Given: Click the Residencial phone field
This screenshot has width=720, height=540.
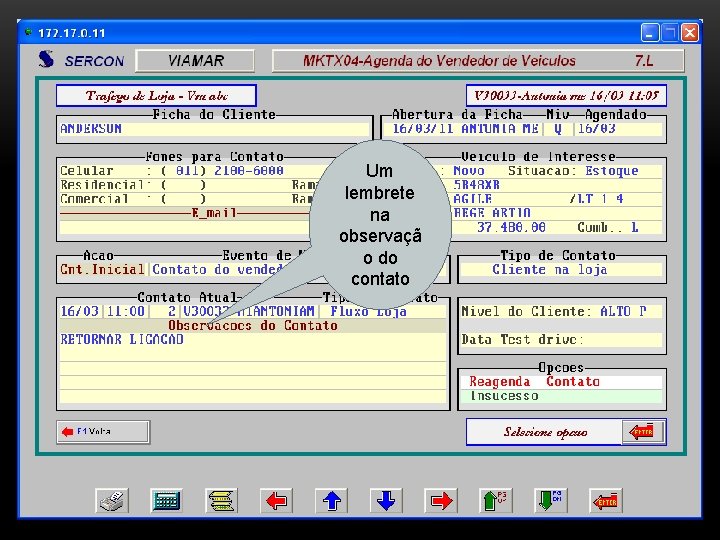Looking at the screenshot, I should (x=184, y=185).
